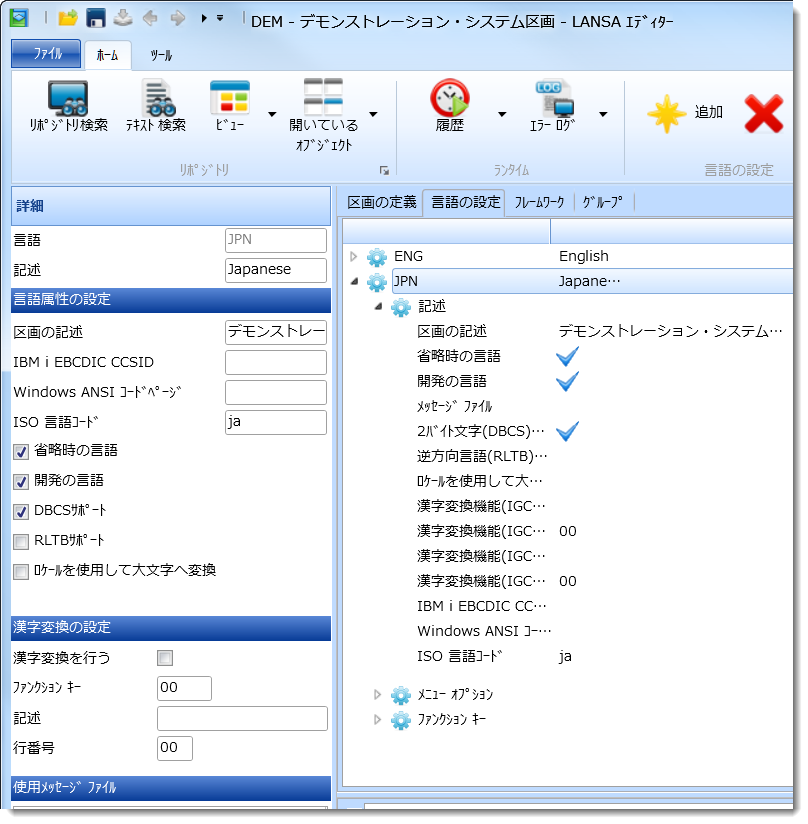Expand the ファンクション キー tree node
808x824 pixels.
click(378, 719)
